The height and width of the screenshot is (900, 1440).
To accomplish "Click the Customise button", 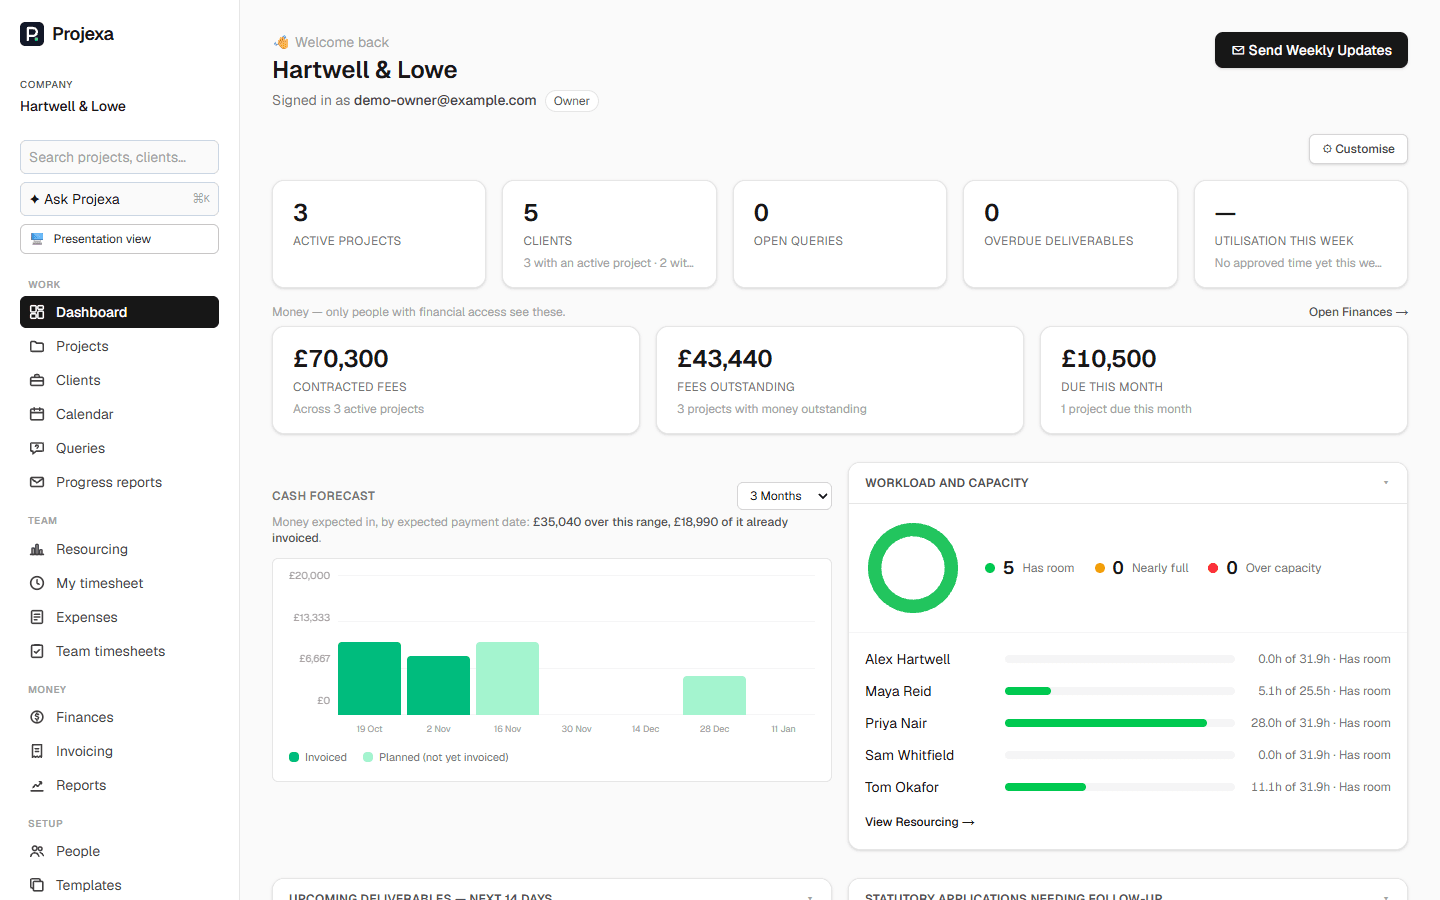I will coord(1358,149).
